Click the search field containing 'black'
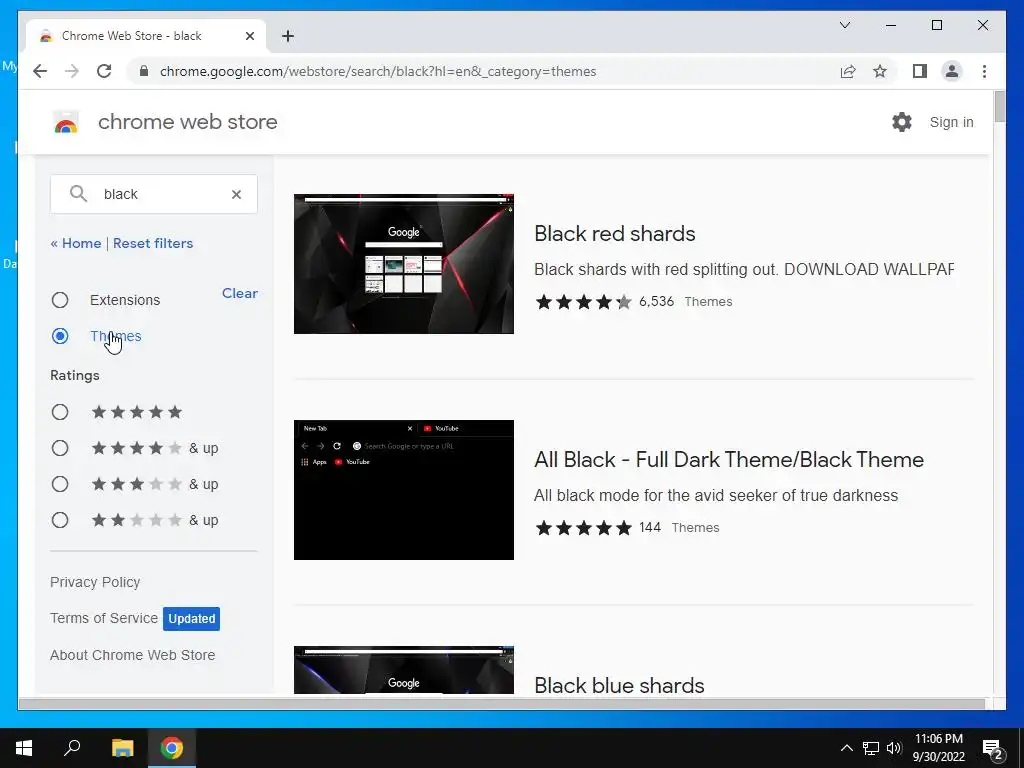 (153, 194)
